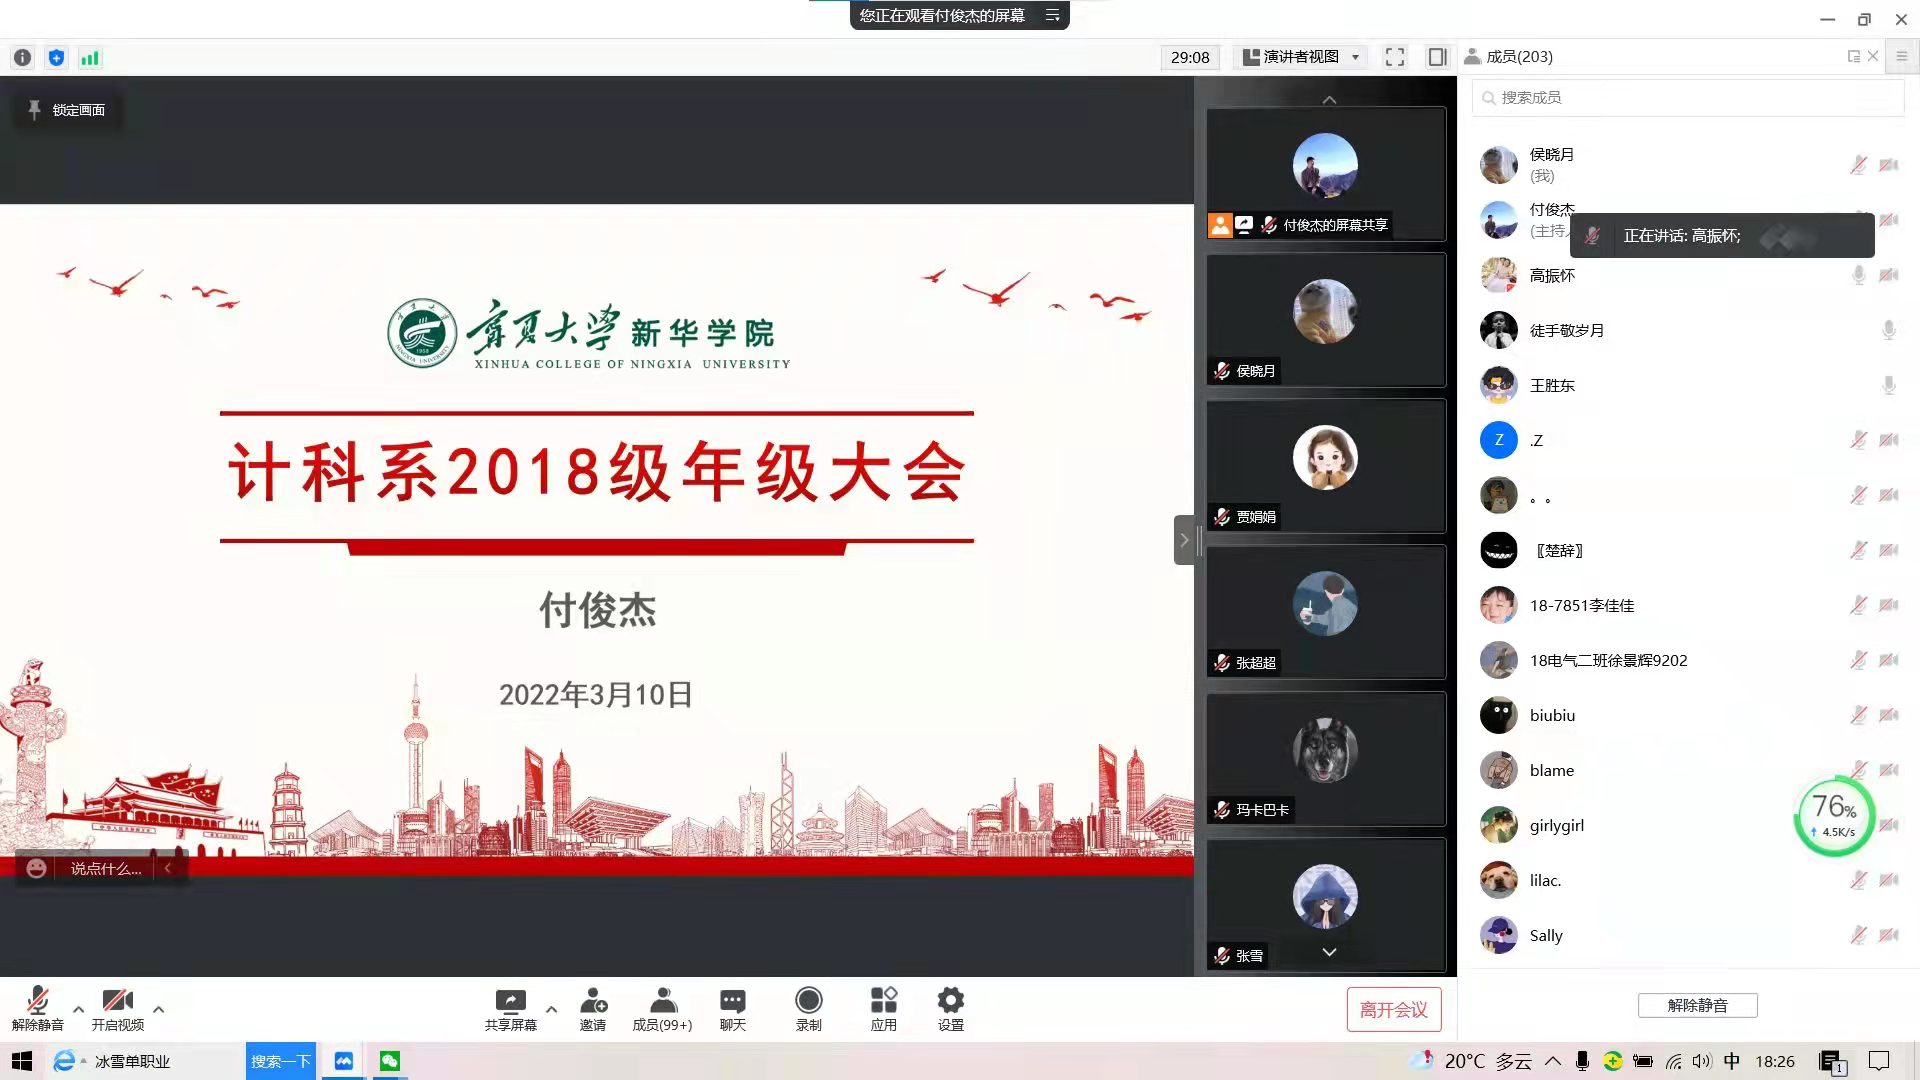The width and height of the screenshot is (1920, 1080).
Task: Pop out the members panel
Action: pos(1854,57)
